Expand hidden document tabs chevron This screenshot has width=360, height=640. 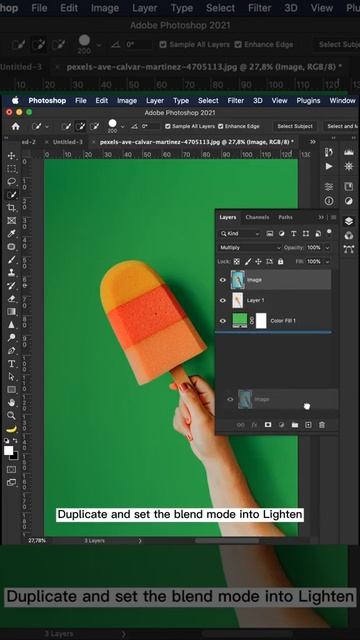[x=313, y=142]
